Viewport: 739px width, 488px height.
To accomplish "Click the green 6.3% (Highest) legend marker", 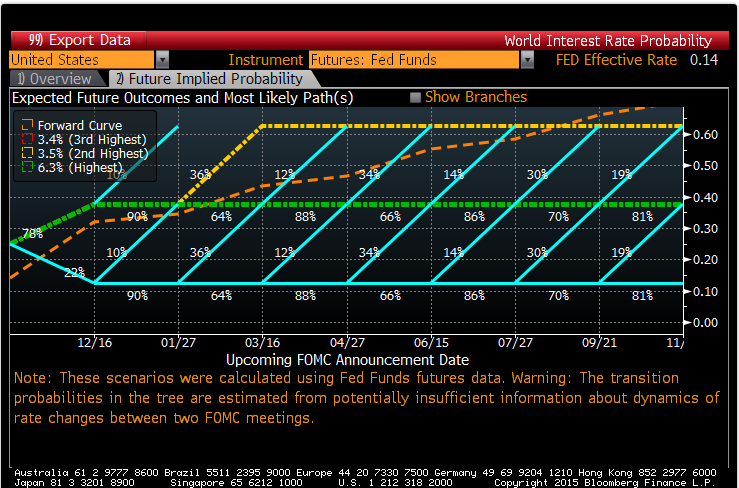I will pyautogui.click(x=27, y=167).
